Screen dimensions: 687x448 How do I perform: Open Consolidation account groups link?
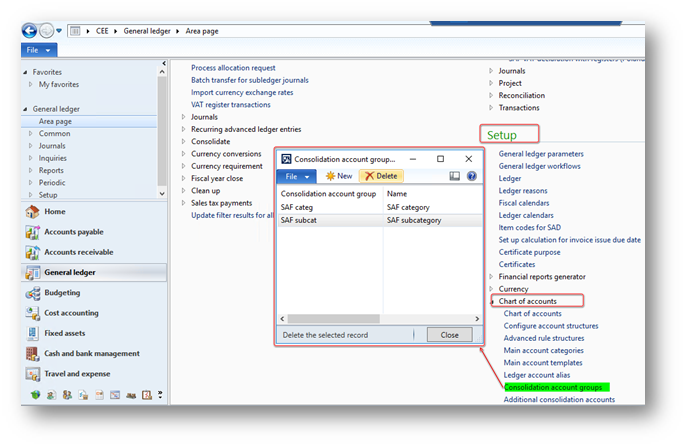click(x=553, y=387)
